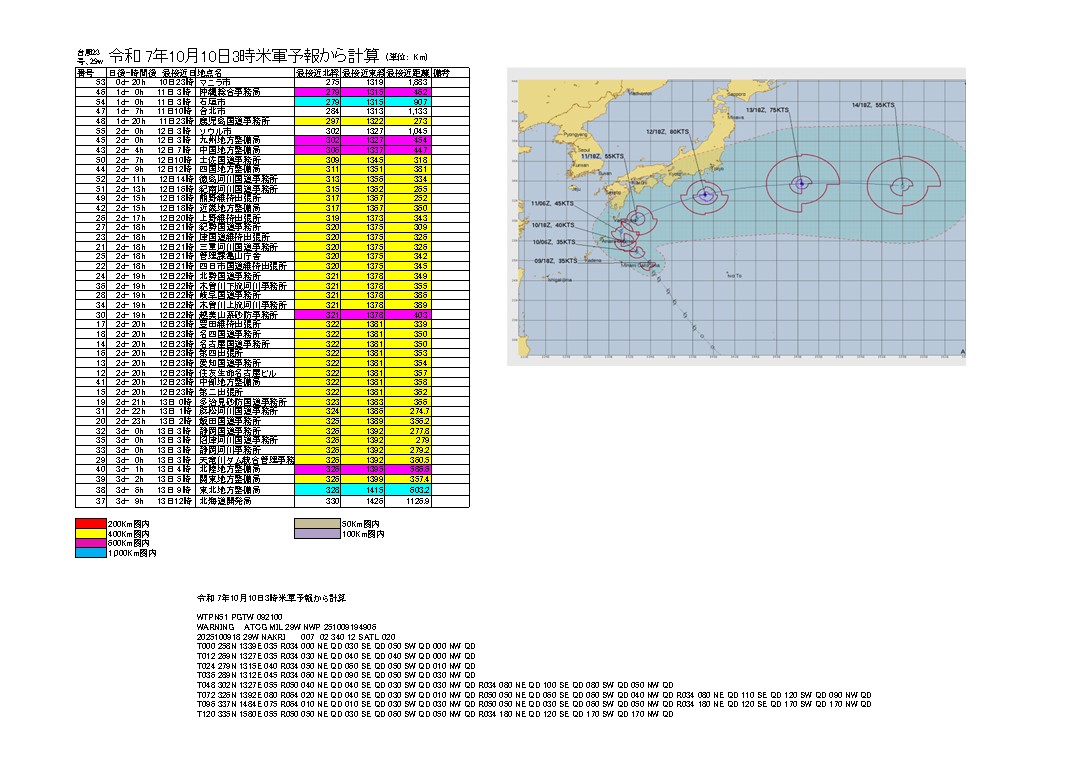Viewport: 1087px width, 769px height.
Task: Click the yellow 400Km legend swatch
Action: (91, 533)
